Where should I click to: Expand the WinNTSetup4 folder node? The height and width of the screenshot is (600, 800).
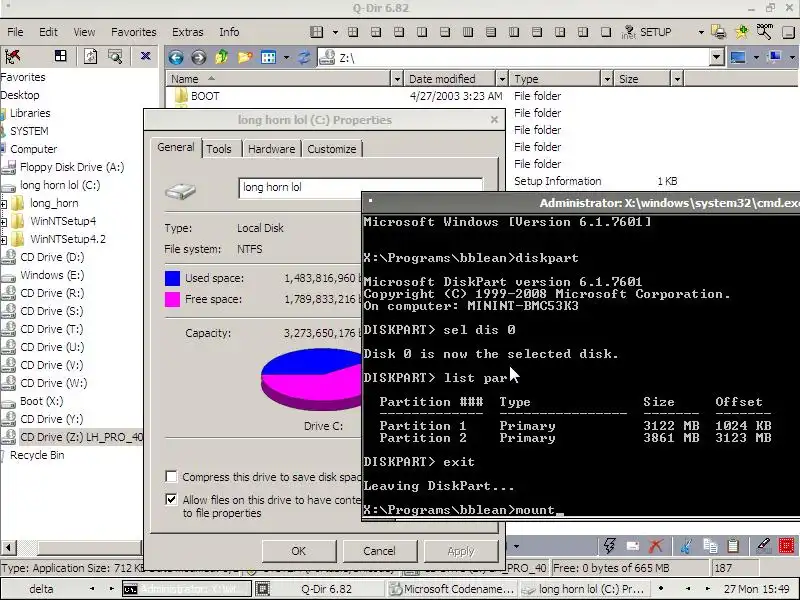[x=3, y=221]
